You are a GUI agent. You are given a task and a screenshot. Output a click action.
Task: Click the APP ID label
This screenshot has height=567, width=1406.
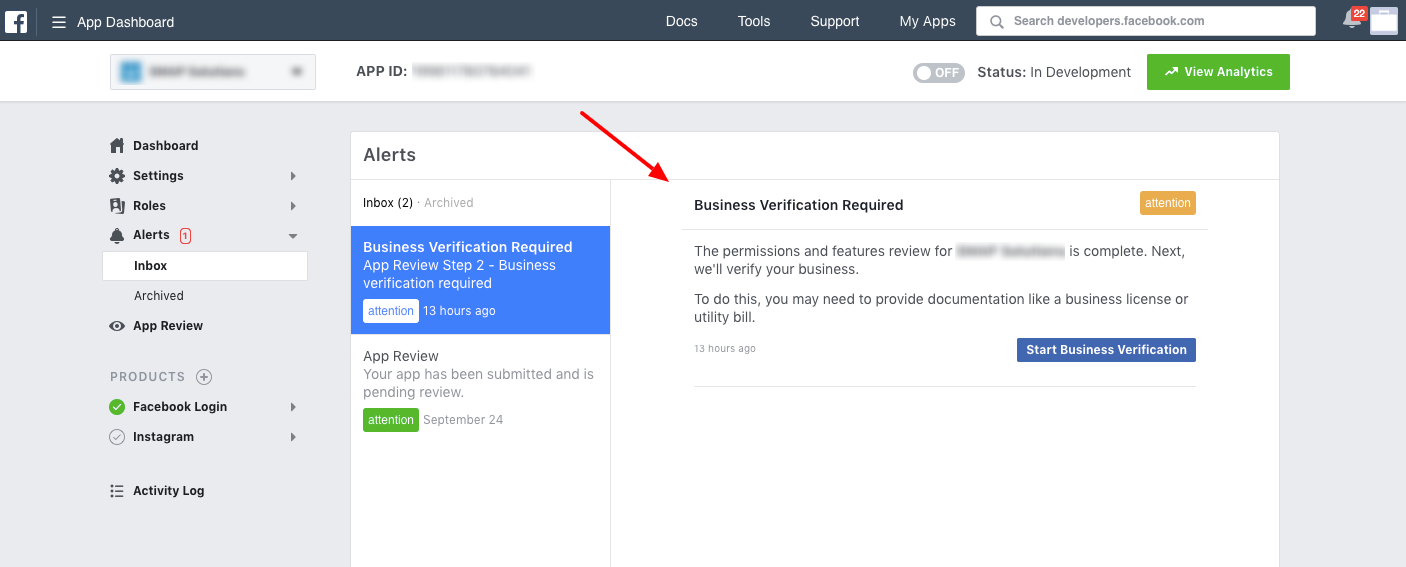tap(381, 72)
